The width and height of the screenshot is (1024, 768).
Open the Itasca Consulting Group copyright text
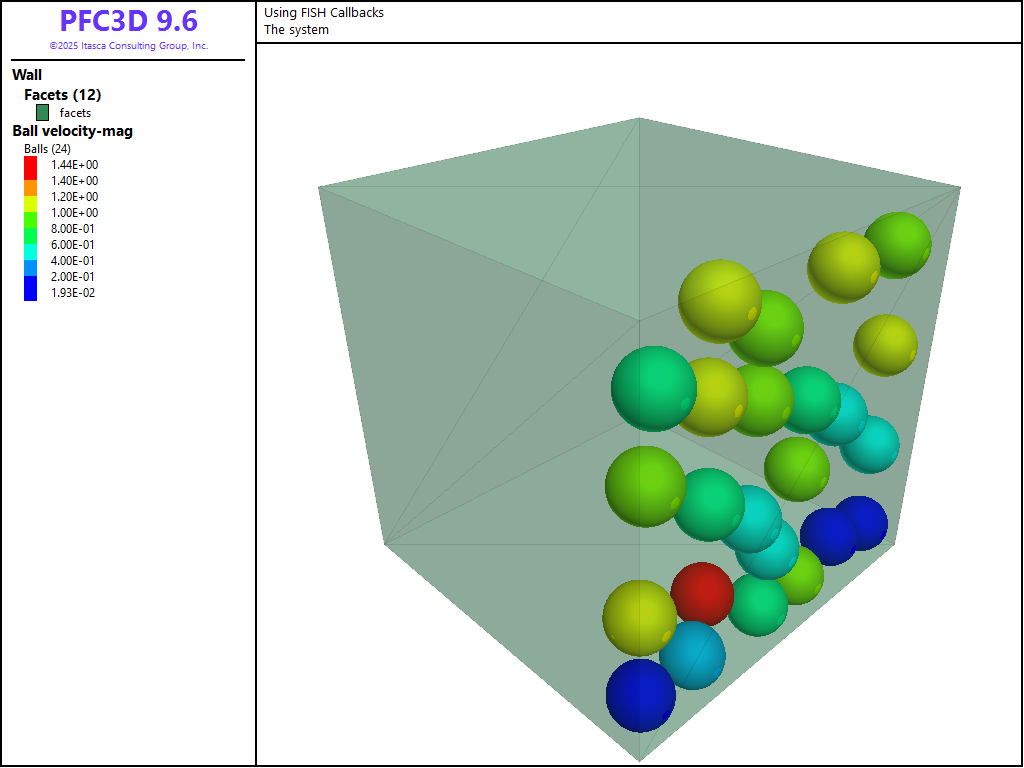tap(128, 46)
